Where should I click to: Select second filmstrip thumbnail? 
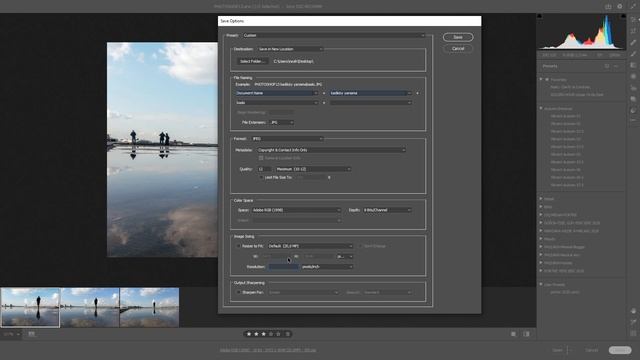click(x=90, y=307)
